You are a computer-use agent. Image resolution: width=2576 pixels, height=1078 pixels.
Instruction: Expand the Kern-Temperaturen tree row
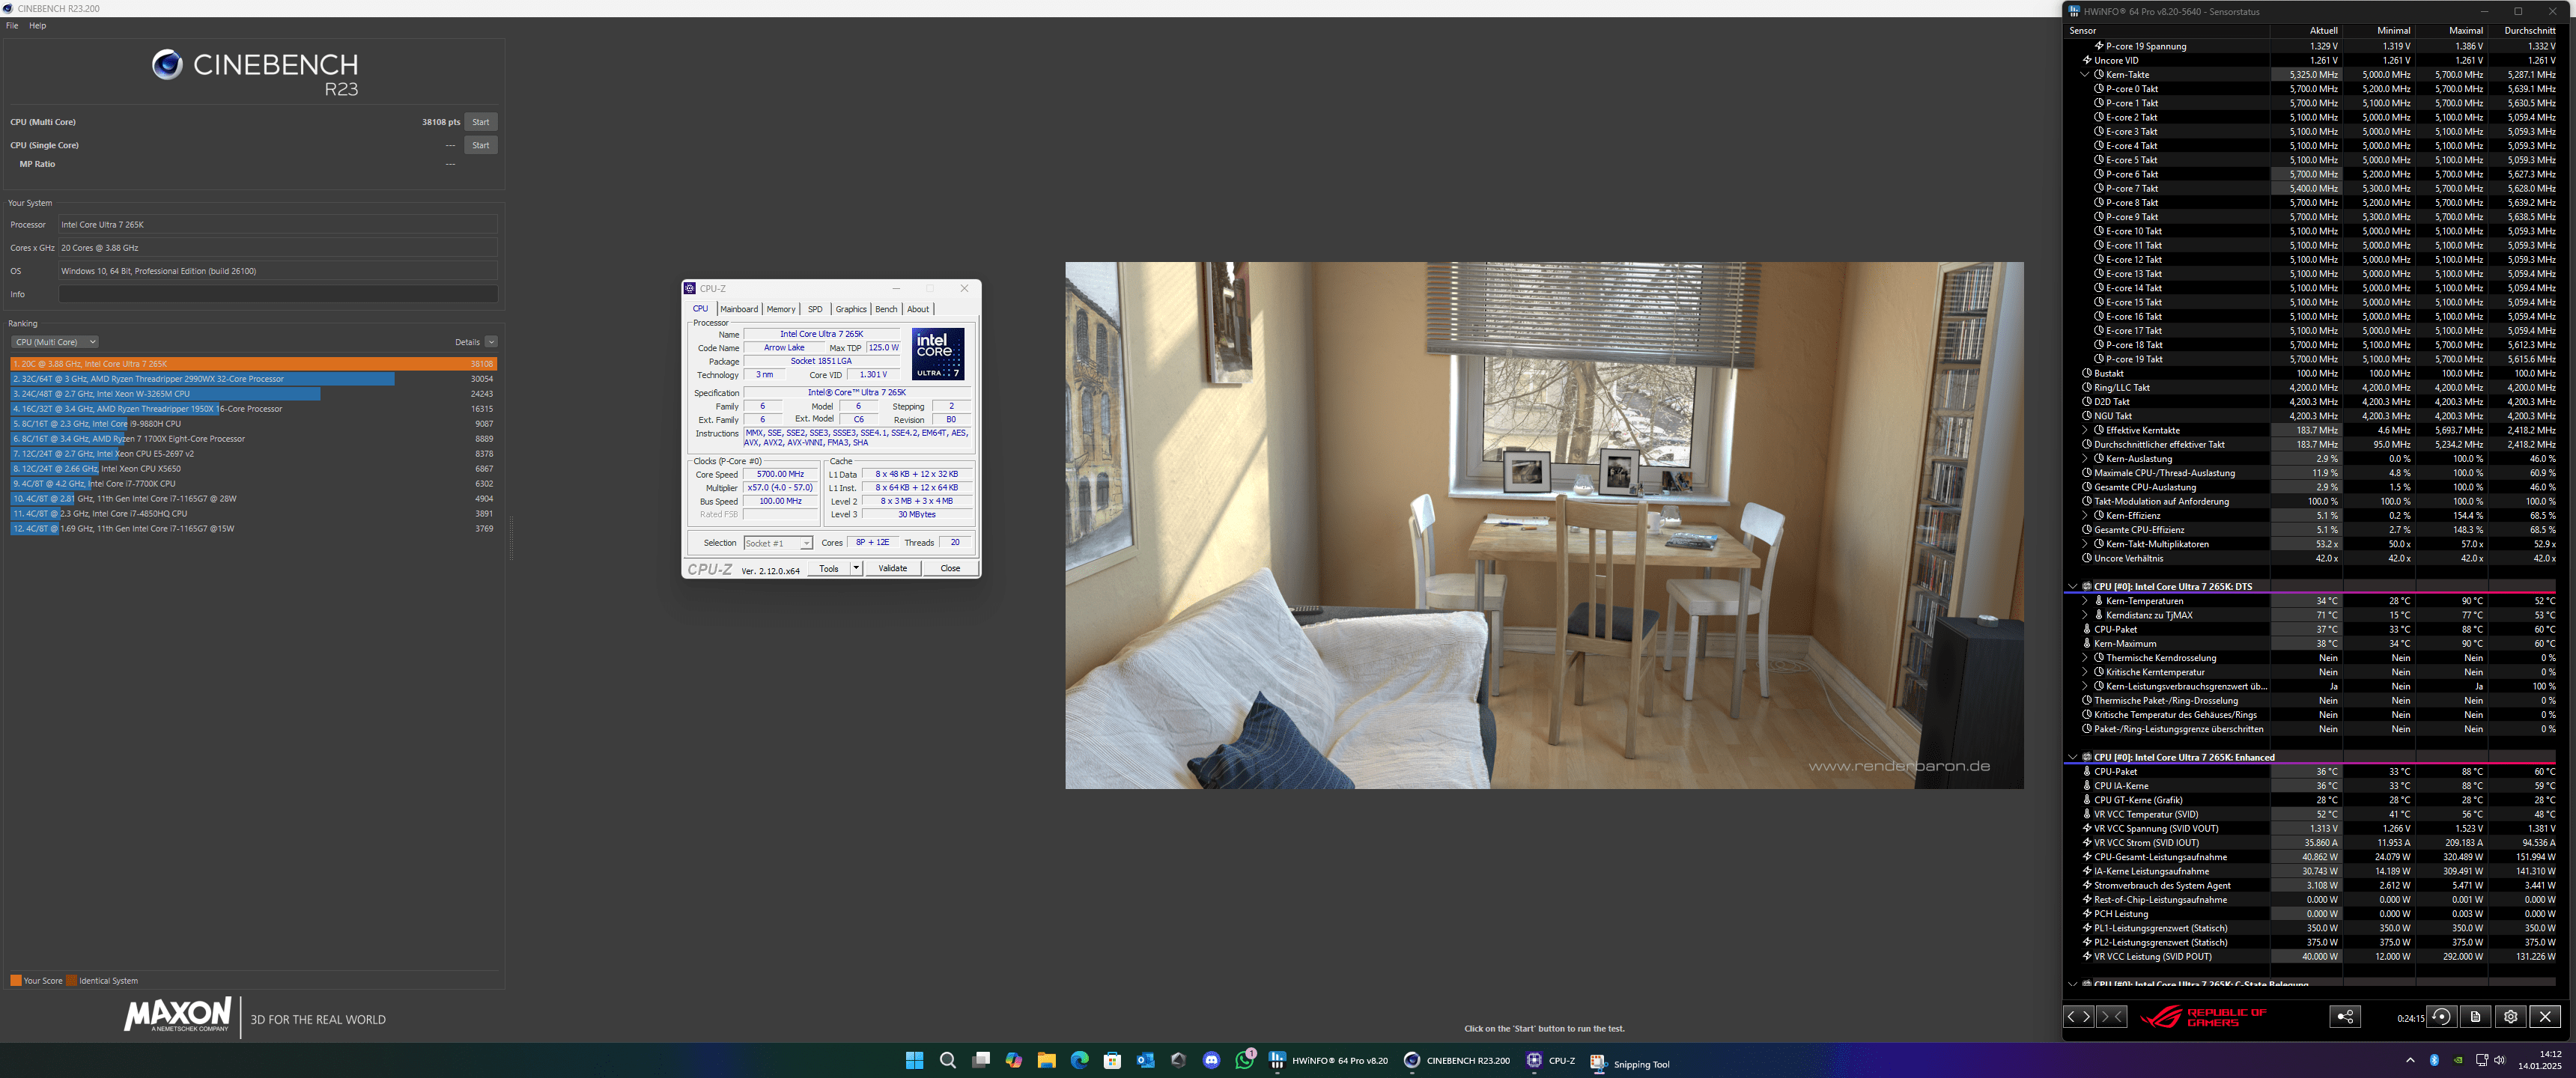pyautogui.click(x=2084, y=601)
